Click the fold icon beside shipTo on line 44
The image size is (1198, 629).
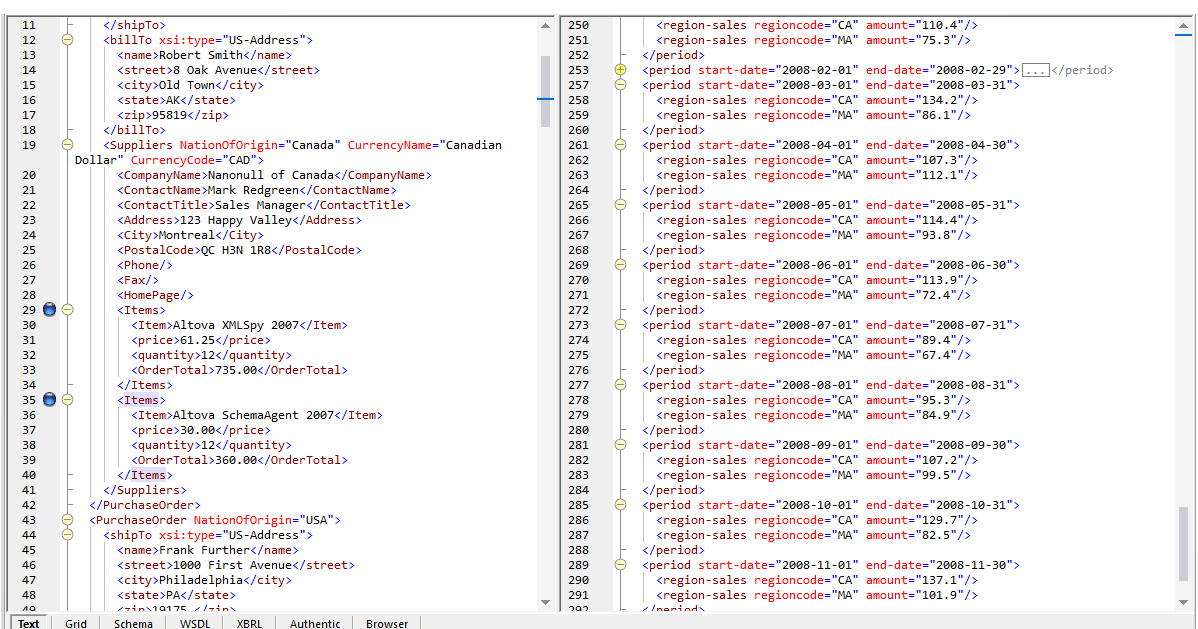[x=67, y=535]
